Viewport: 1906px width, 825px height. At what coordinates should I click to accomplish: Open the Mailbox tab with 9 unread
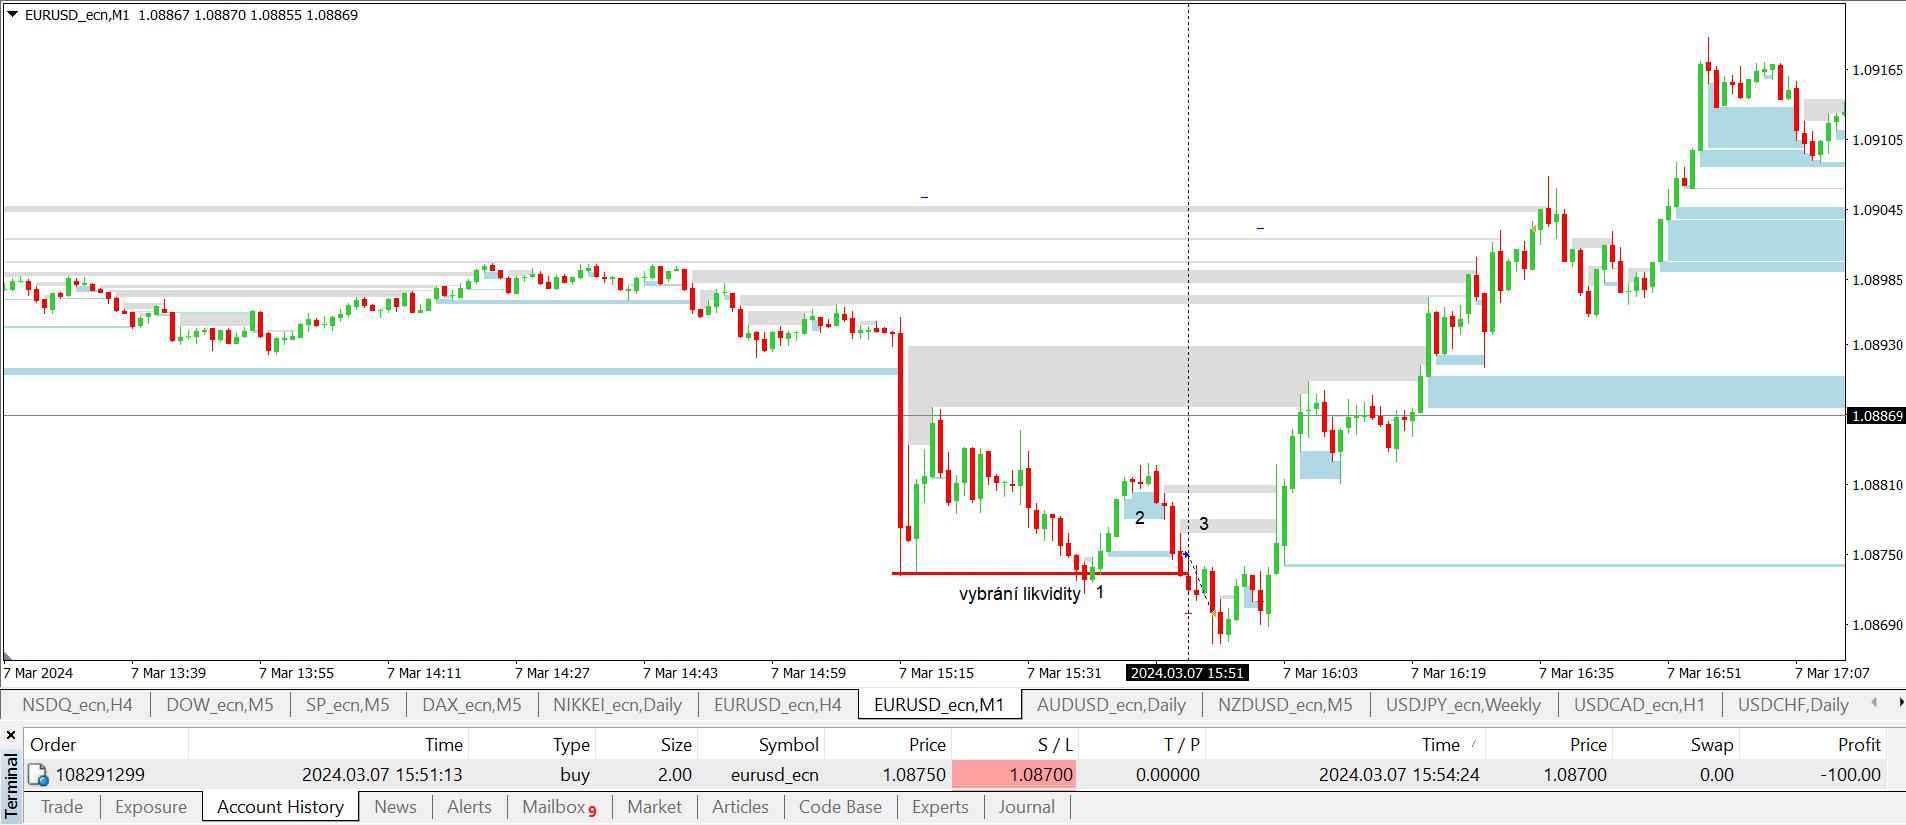click(x=559, y=807)
